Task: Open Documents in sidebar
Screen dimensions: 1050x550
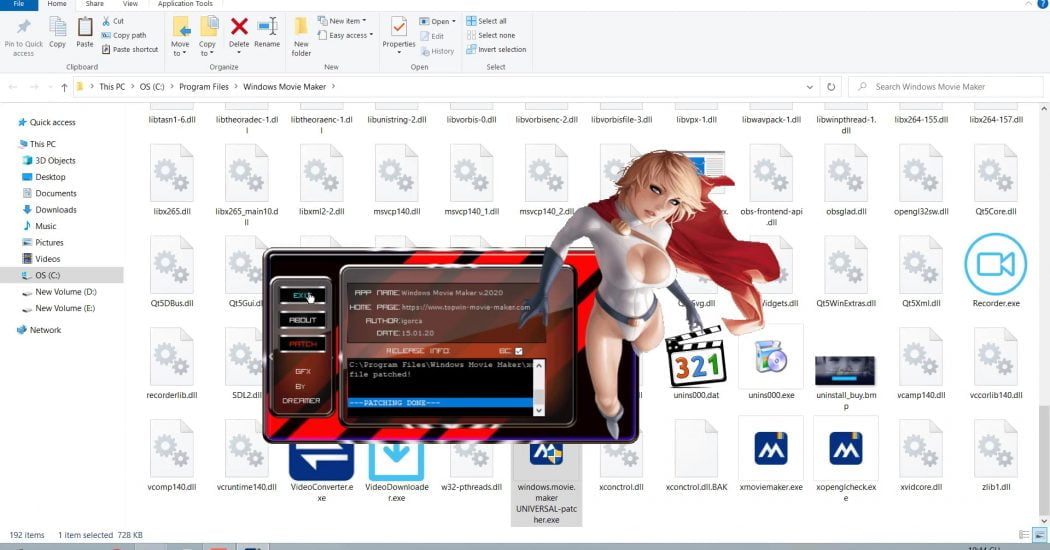Action: (56, 193)
